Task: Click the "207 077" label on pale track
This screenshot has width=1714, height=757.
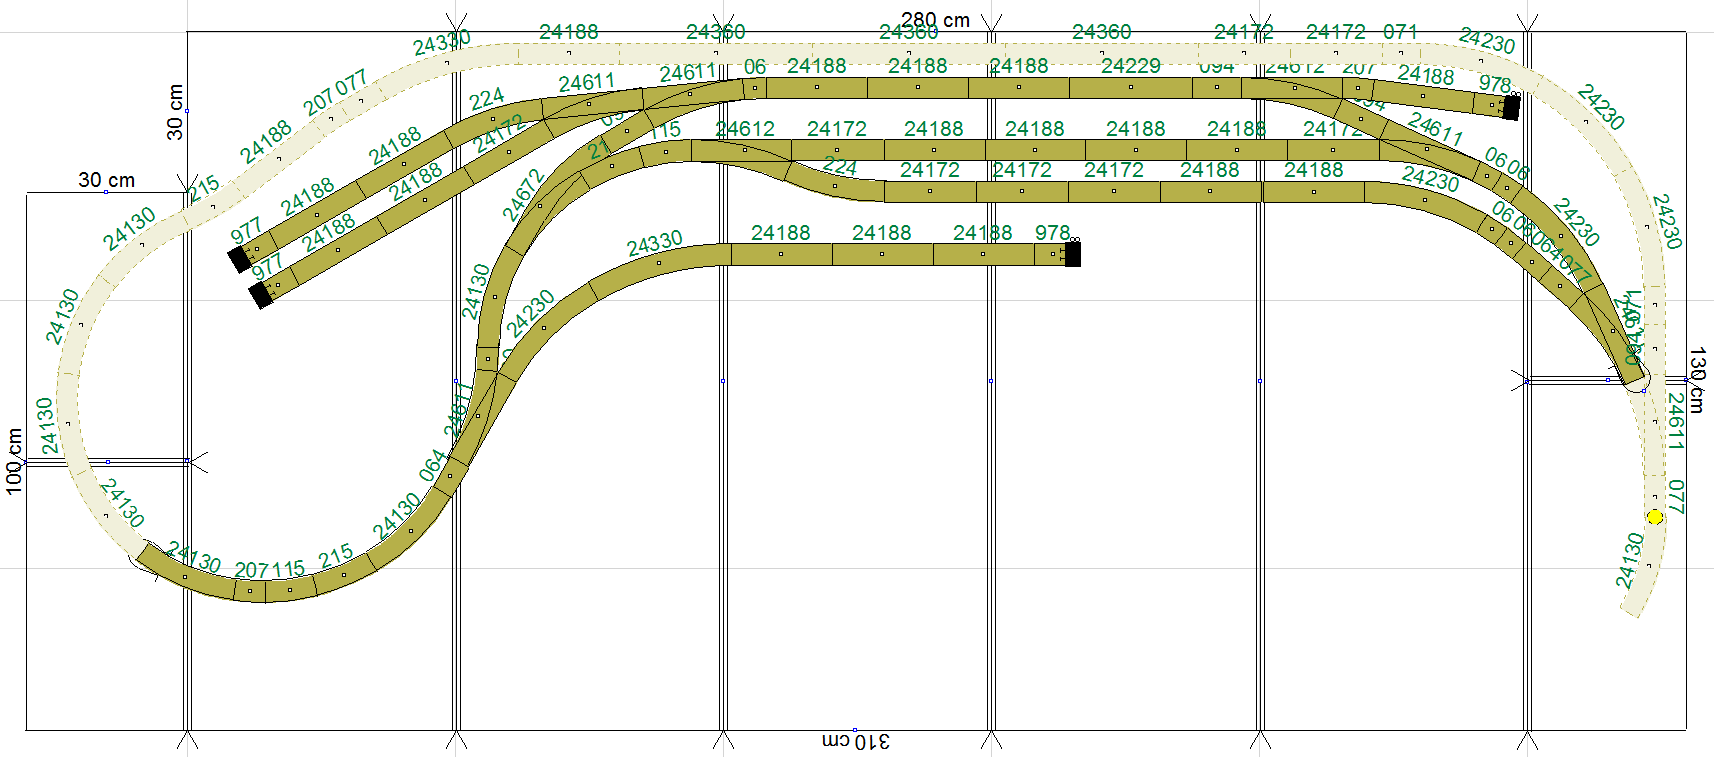Action: (x=335, y=91)
